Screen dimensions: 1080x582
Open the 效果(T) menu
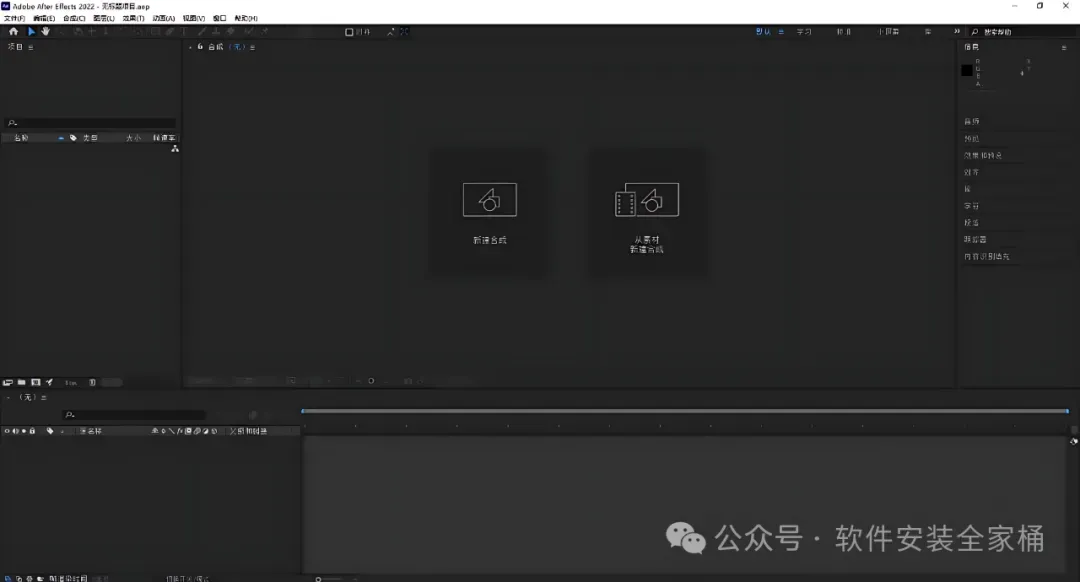[x=134, y=18]
